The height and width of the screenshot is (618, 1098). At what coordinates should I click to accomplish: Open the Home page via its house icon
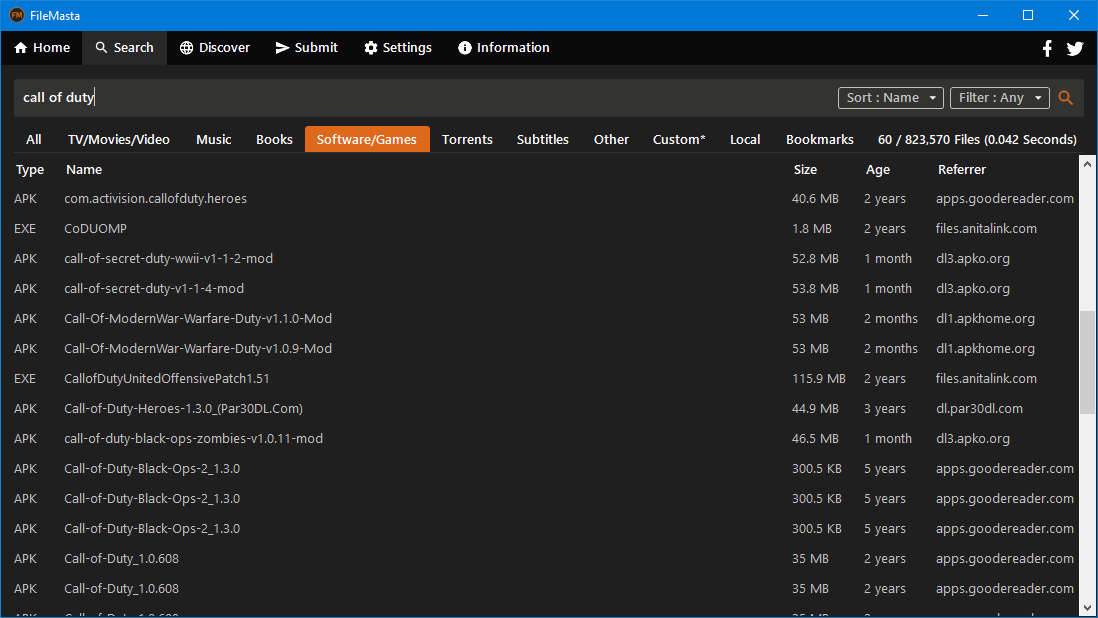pos(21,47)
